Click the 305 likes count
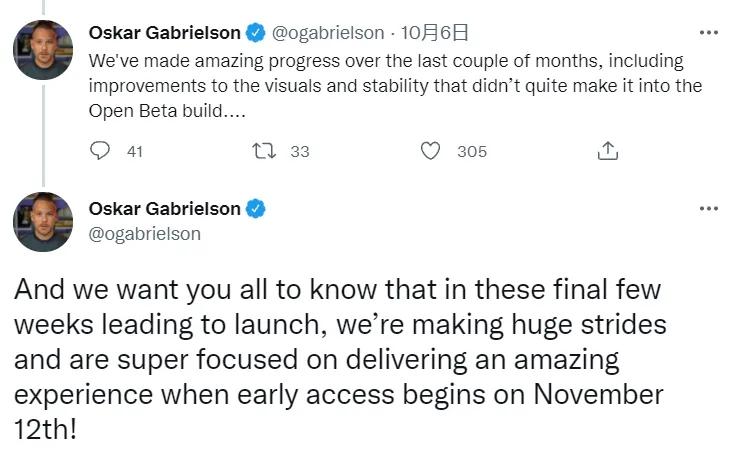 pyautogui.click(x=471, y=152)
